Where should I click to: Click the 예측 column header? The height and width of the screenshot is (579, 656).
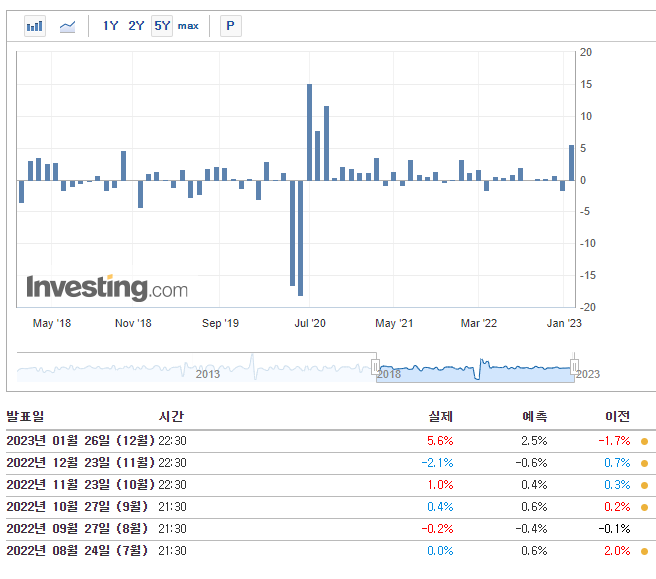534,416
